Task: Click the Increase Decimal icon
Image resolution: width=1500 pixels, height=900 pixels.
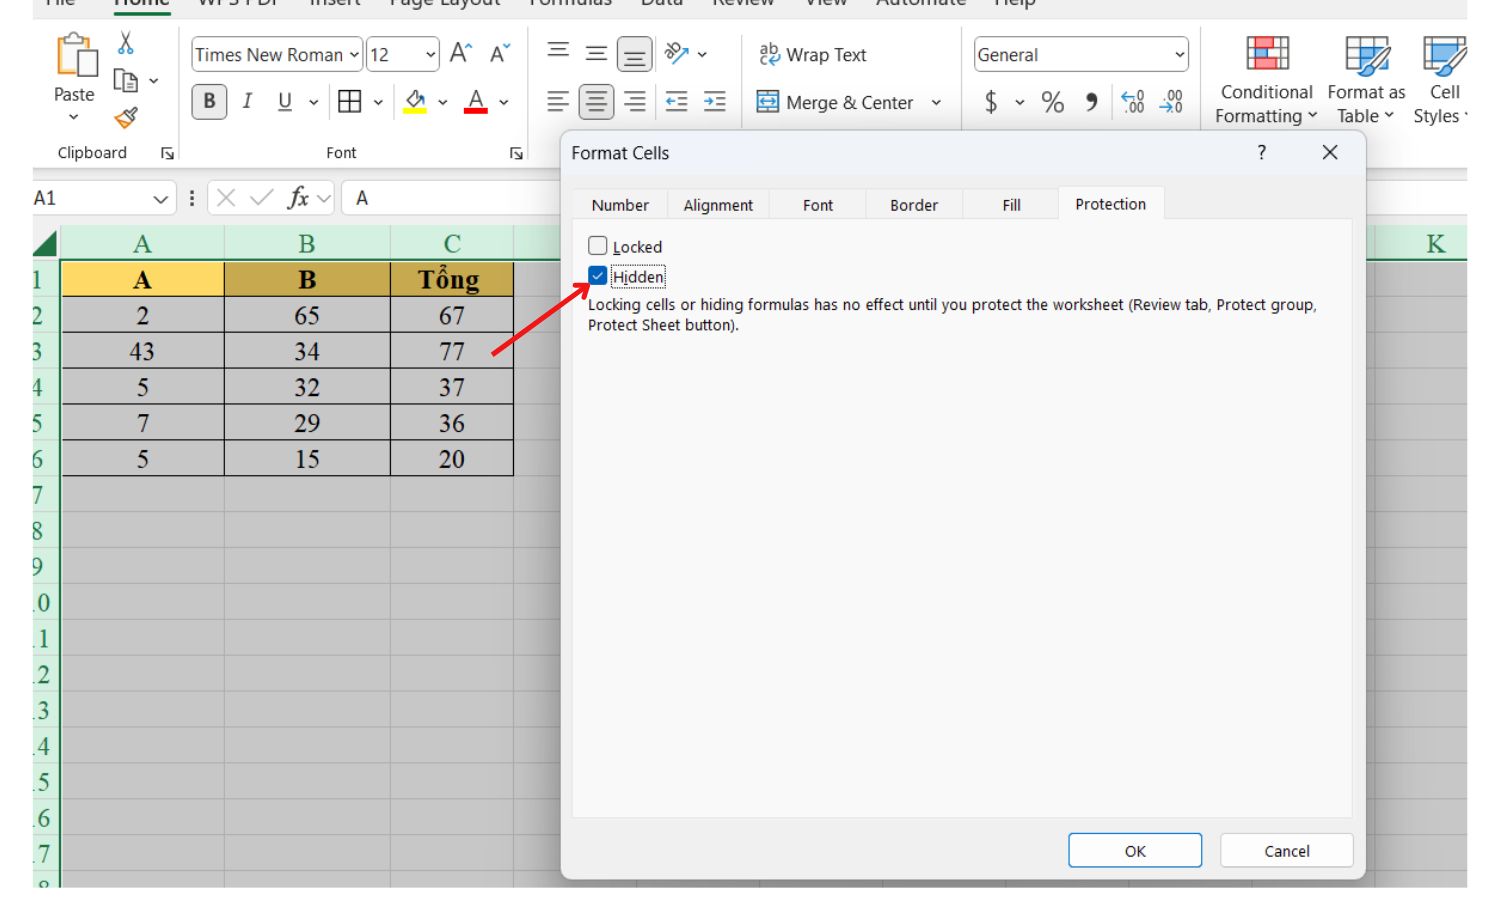Action: (1130, 101)
